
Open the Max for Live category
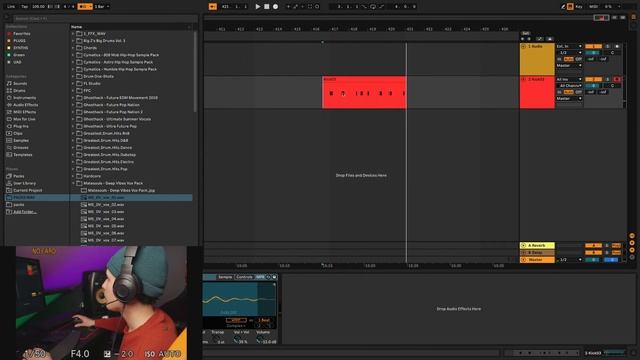coord(24,119)
